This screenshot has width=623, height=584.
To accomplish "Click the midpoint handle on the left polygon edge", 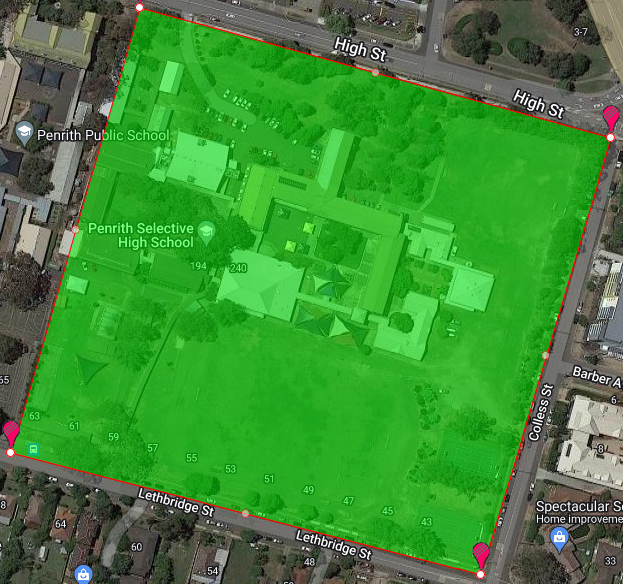I will pos(75,230).
